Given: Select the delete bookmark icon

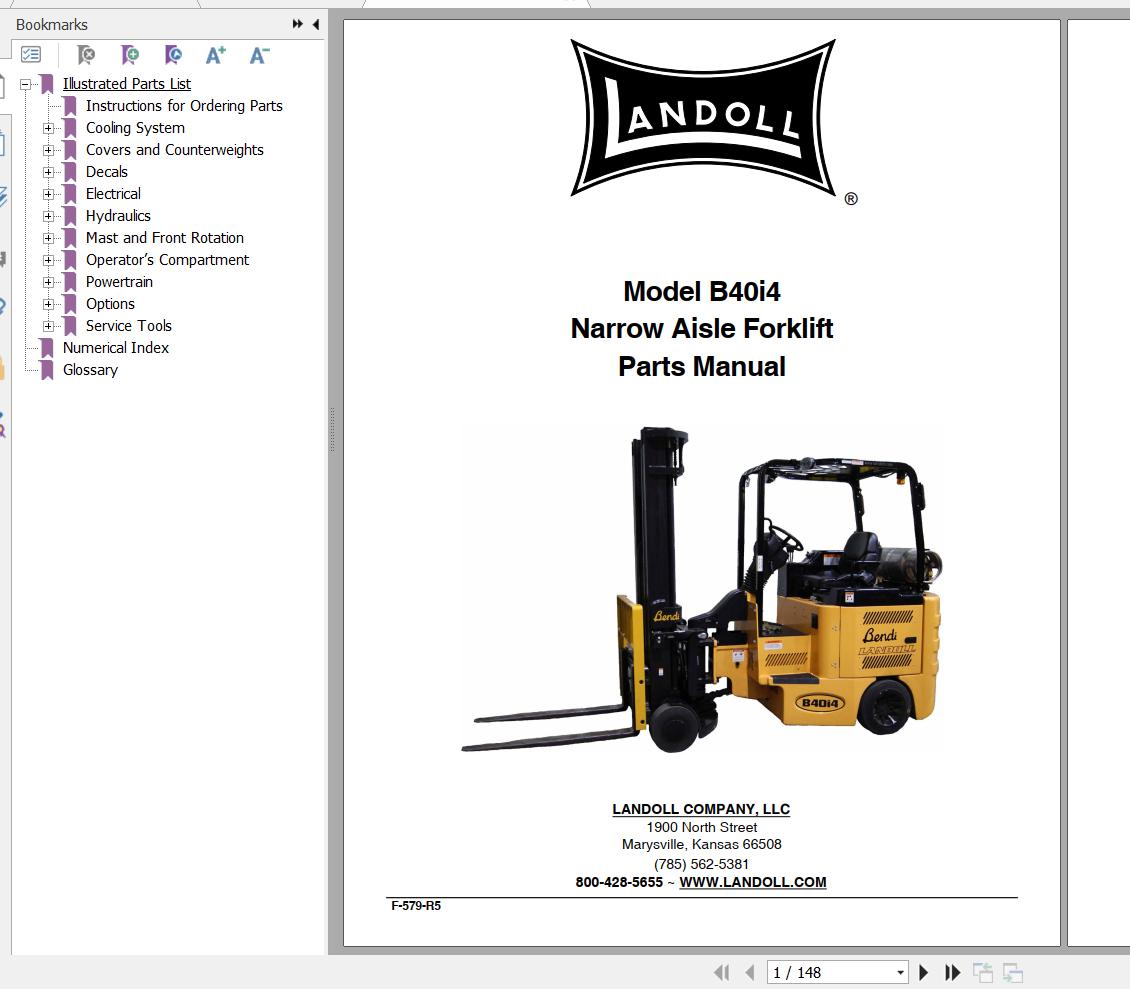Looking at the screenshot, I should (86, 55).
